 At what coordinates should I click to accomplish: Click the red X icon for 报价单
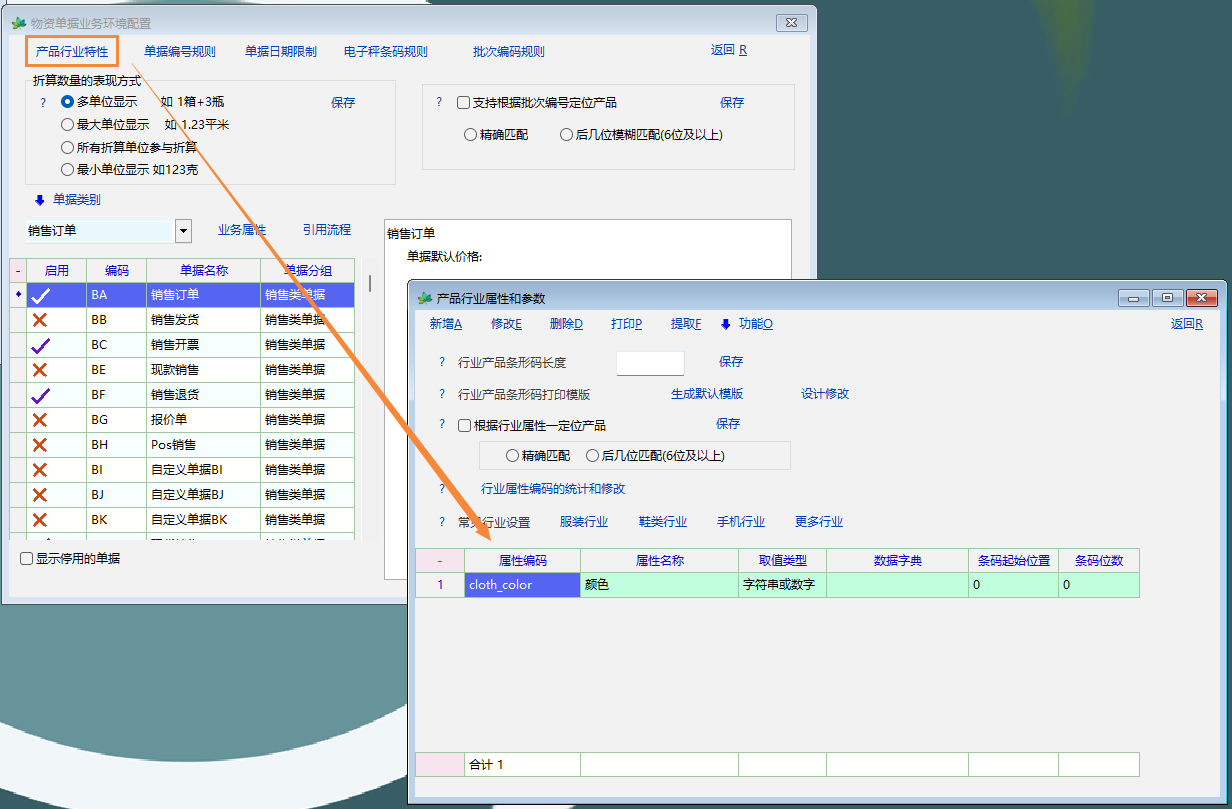pyautogui.click(x=40, y=420)
